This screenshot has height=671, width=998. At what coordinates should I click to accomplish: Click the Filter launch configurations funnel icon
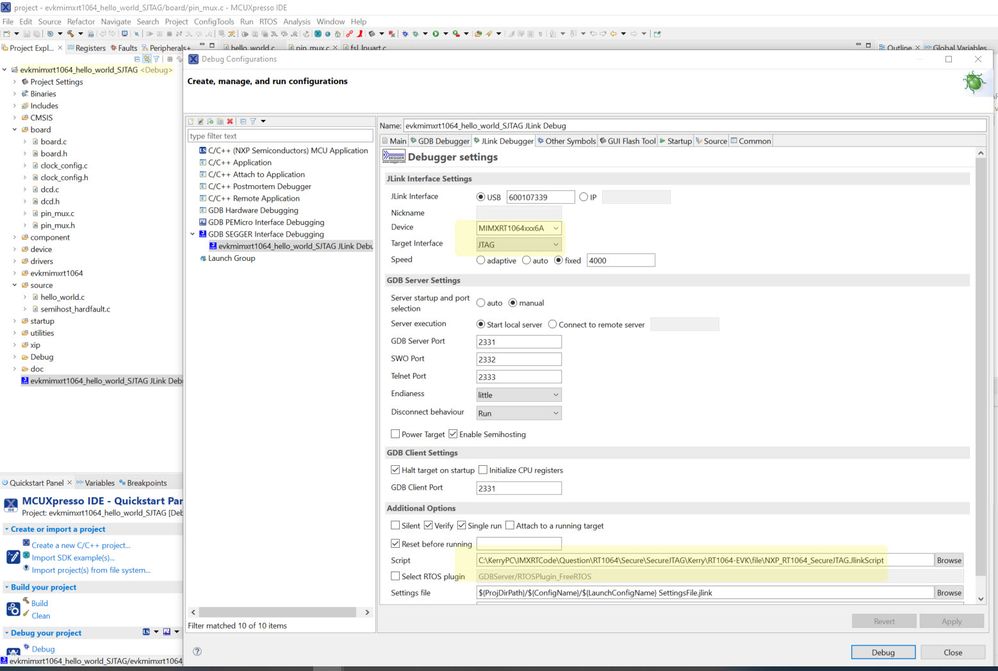tap(253, 121)
